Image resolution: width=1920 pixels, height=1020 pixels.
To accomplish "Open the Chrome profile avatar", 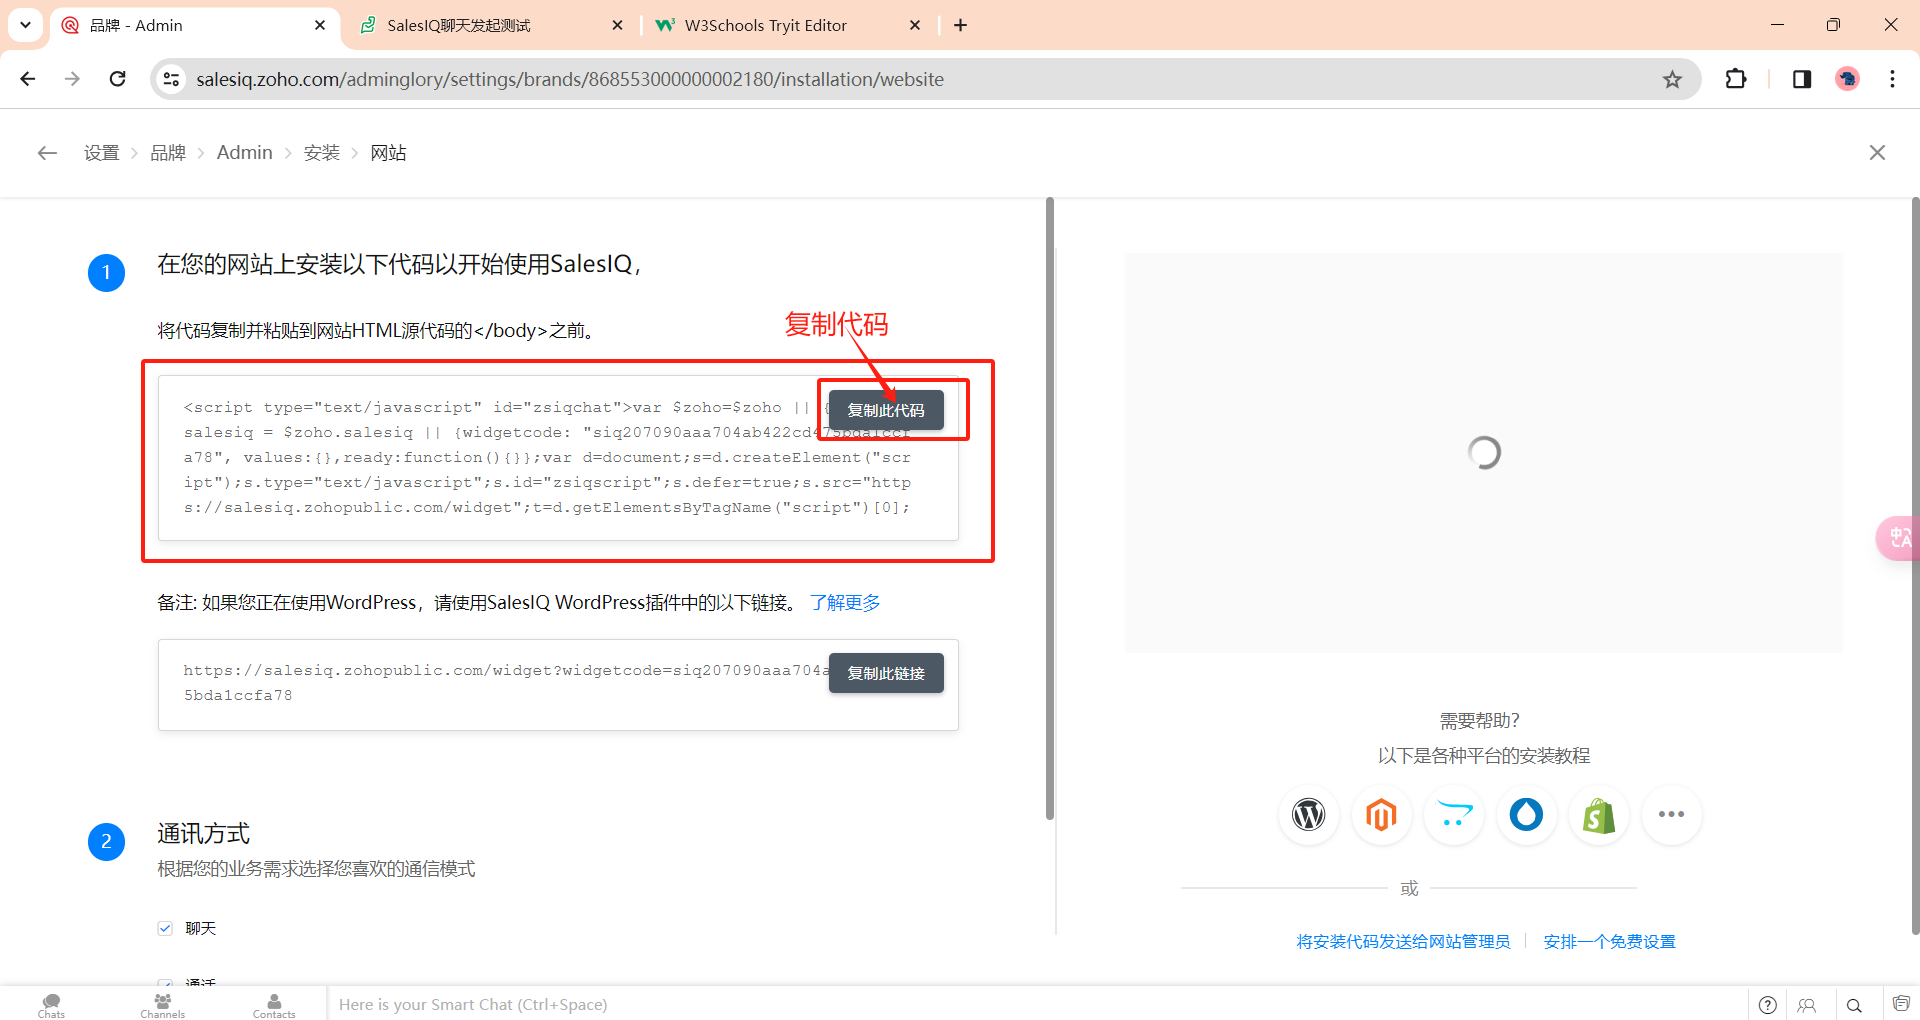I will tap(1847, 79).
